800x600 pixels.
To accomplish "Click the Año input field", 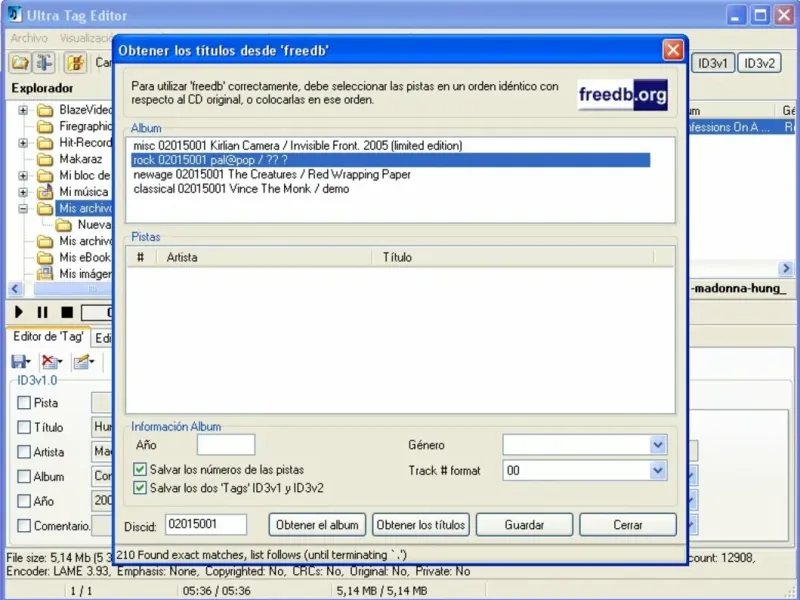I will coord(226,444).
